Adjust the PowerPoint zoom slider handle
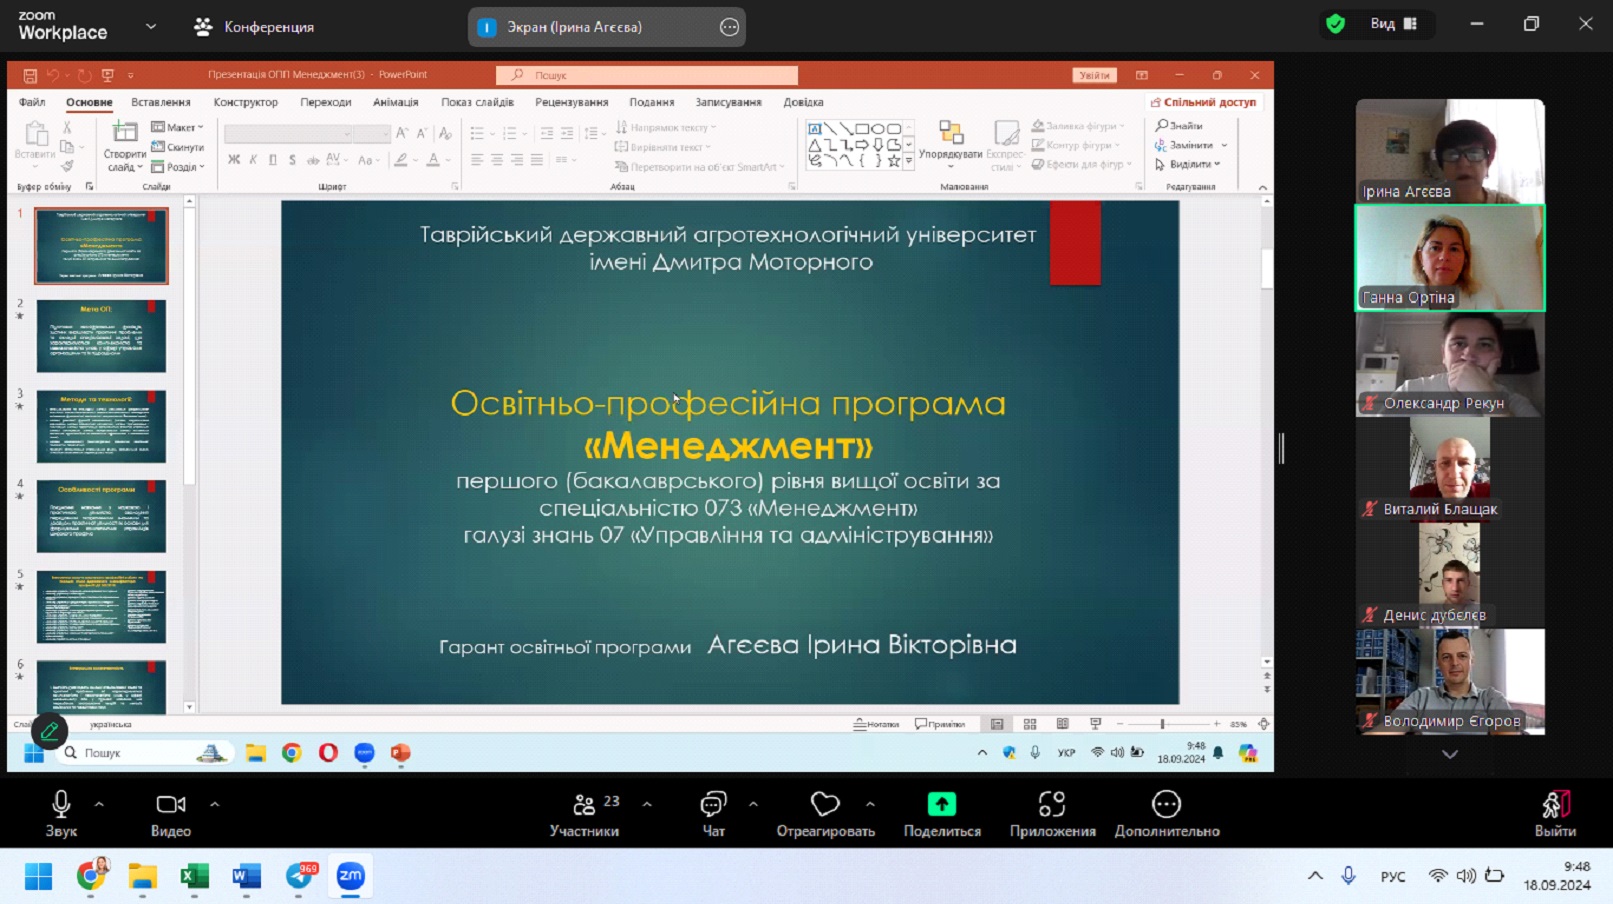This screenshot has height=904, width=1613. pos(1162,724)
